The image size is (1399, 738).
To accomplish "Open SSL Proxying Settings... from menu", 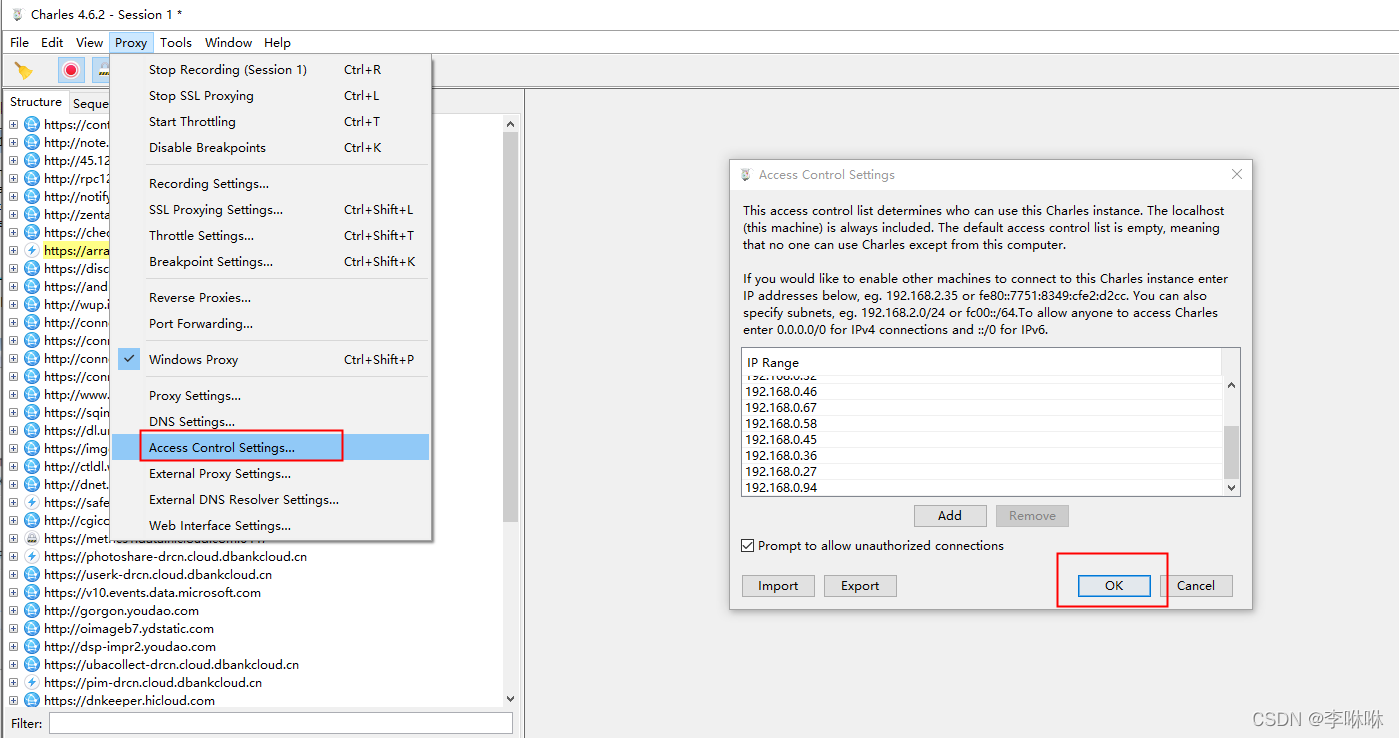I will tap(270, 210).
